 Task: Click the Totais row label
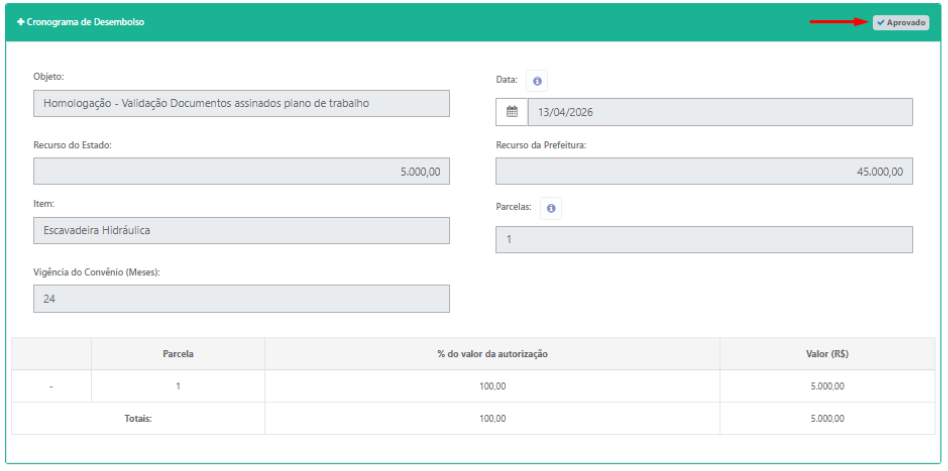[138, 418]
